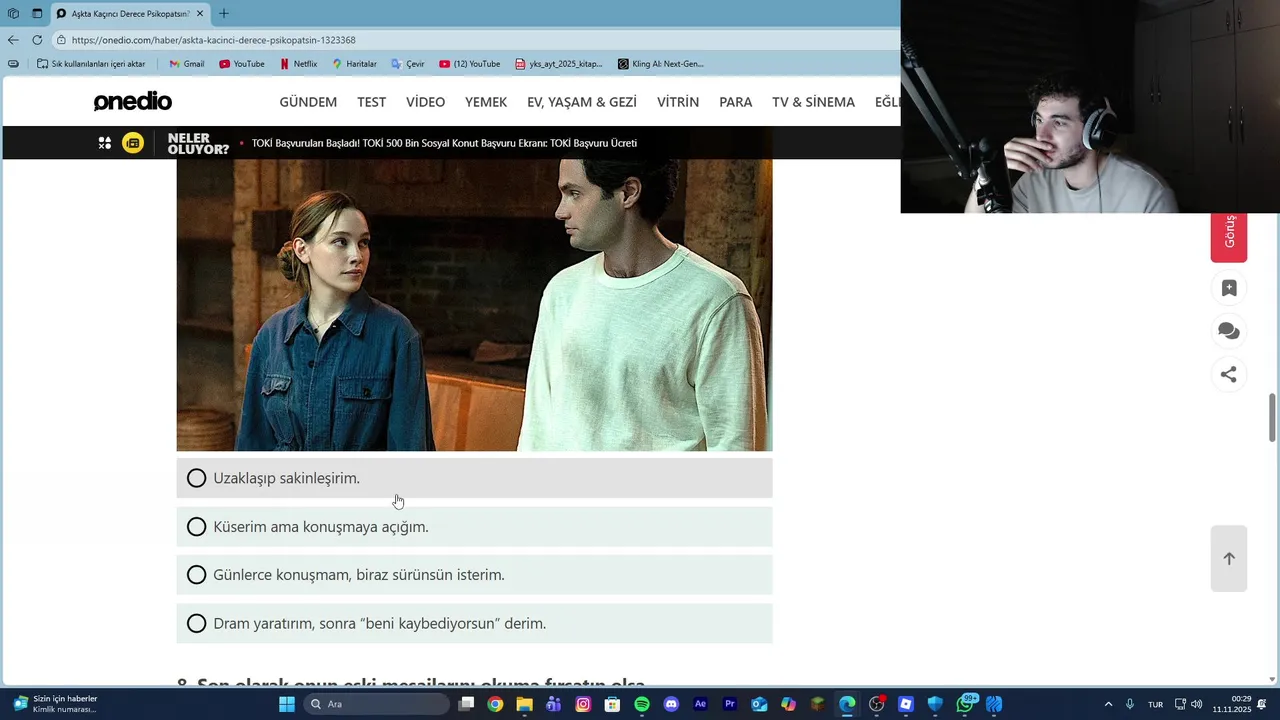This screenshot has height=720, width=1280.
Task: Click the yellow news icon in the ticker bar
Action: 133,143
